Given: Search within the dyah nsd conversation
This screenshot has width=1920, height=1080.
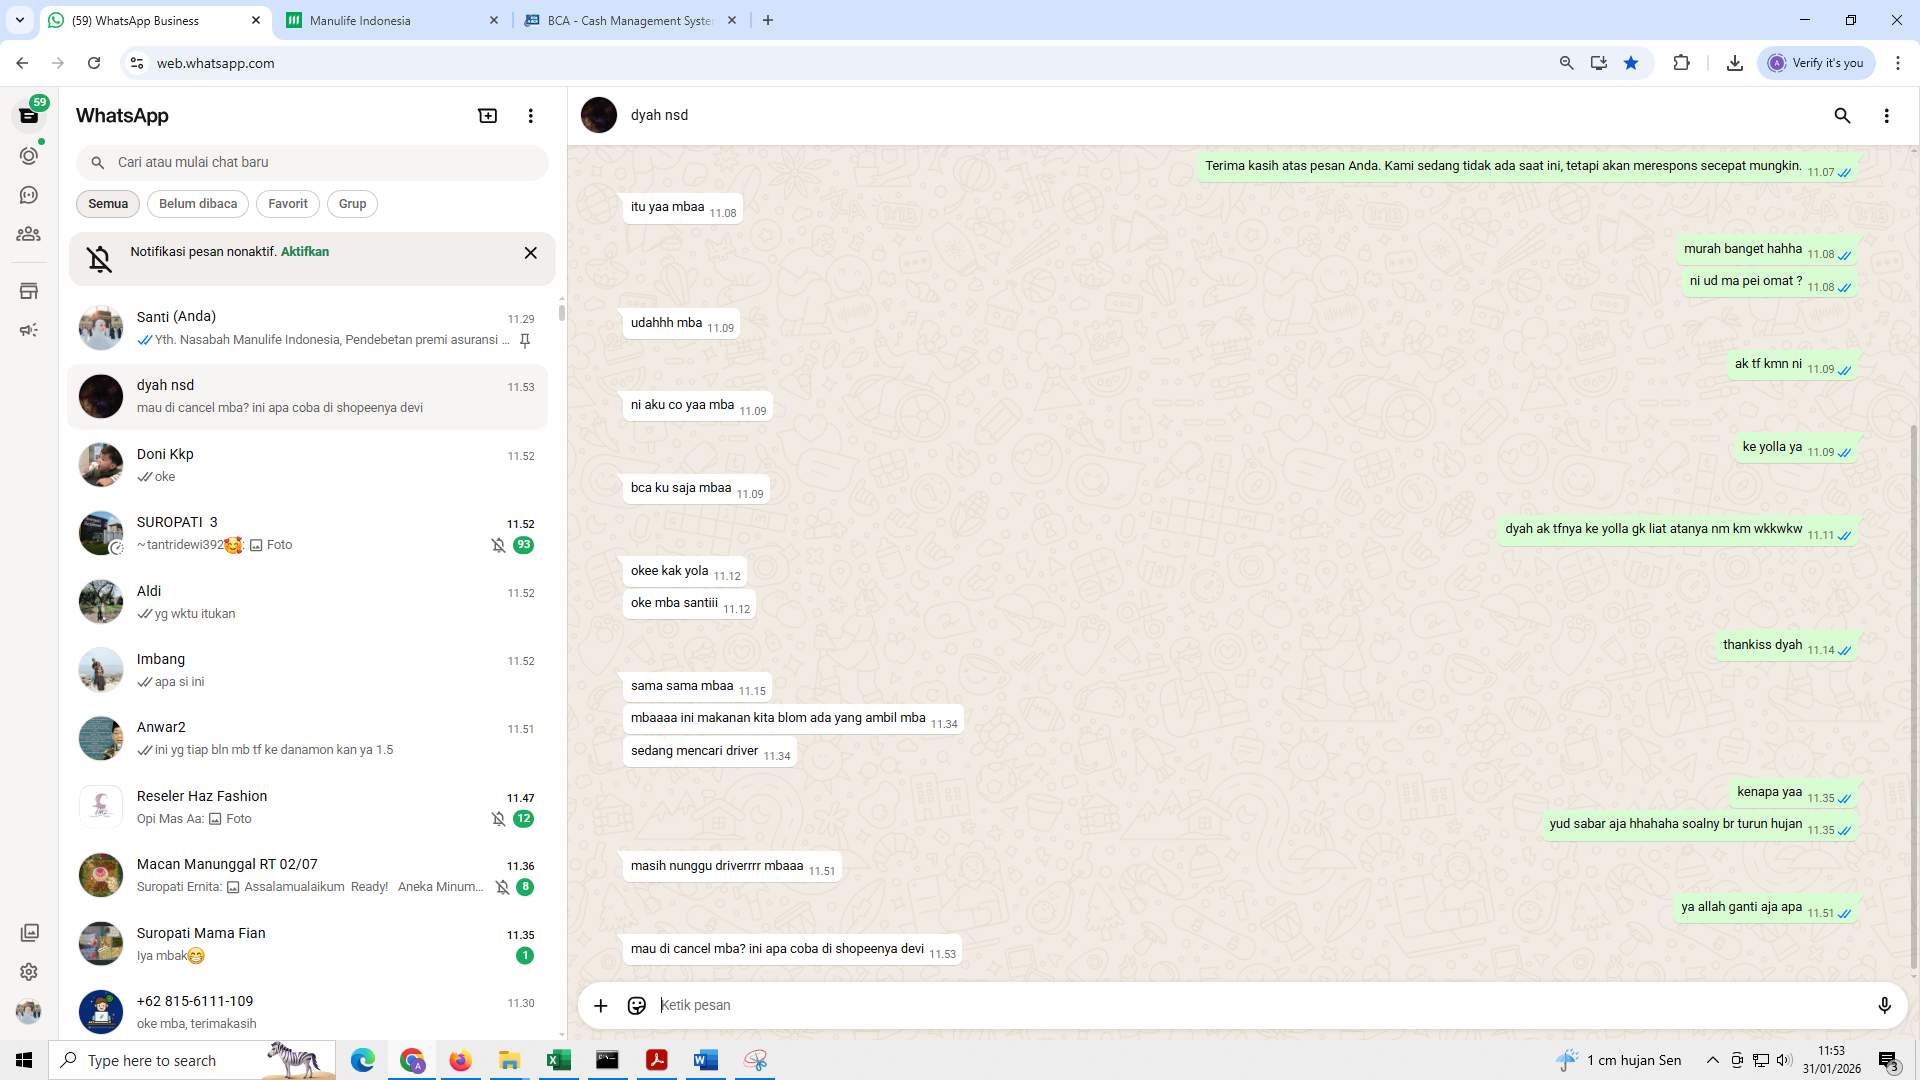Looking at the screenshot, I should [1843, 116].
